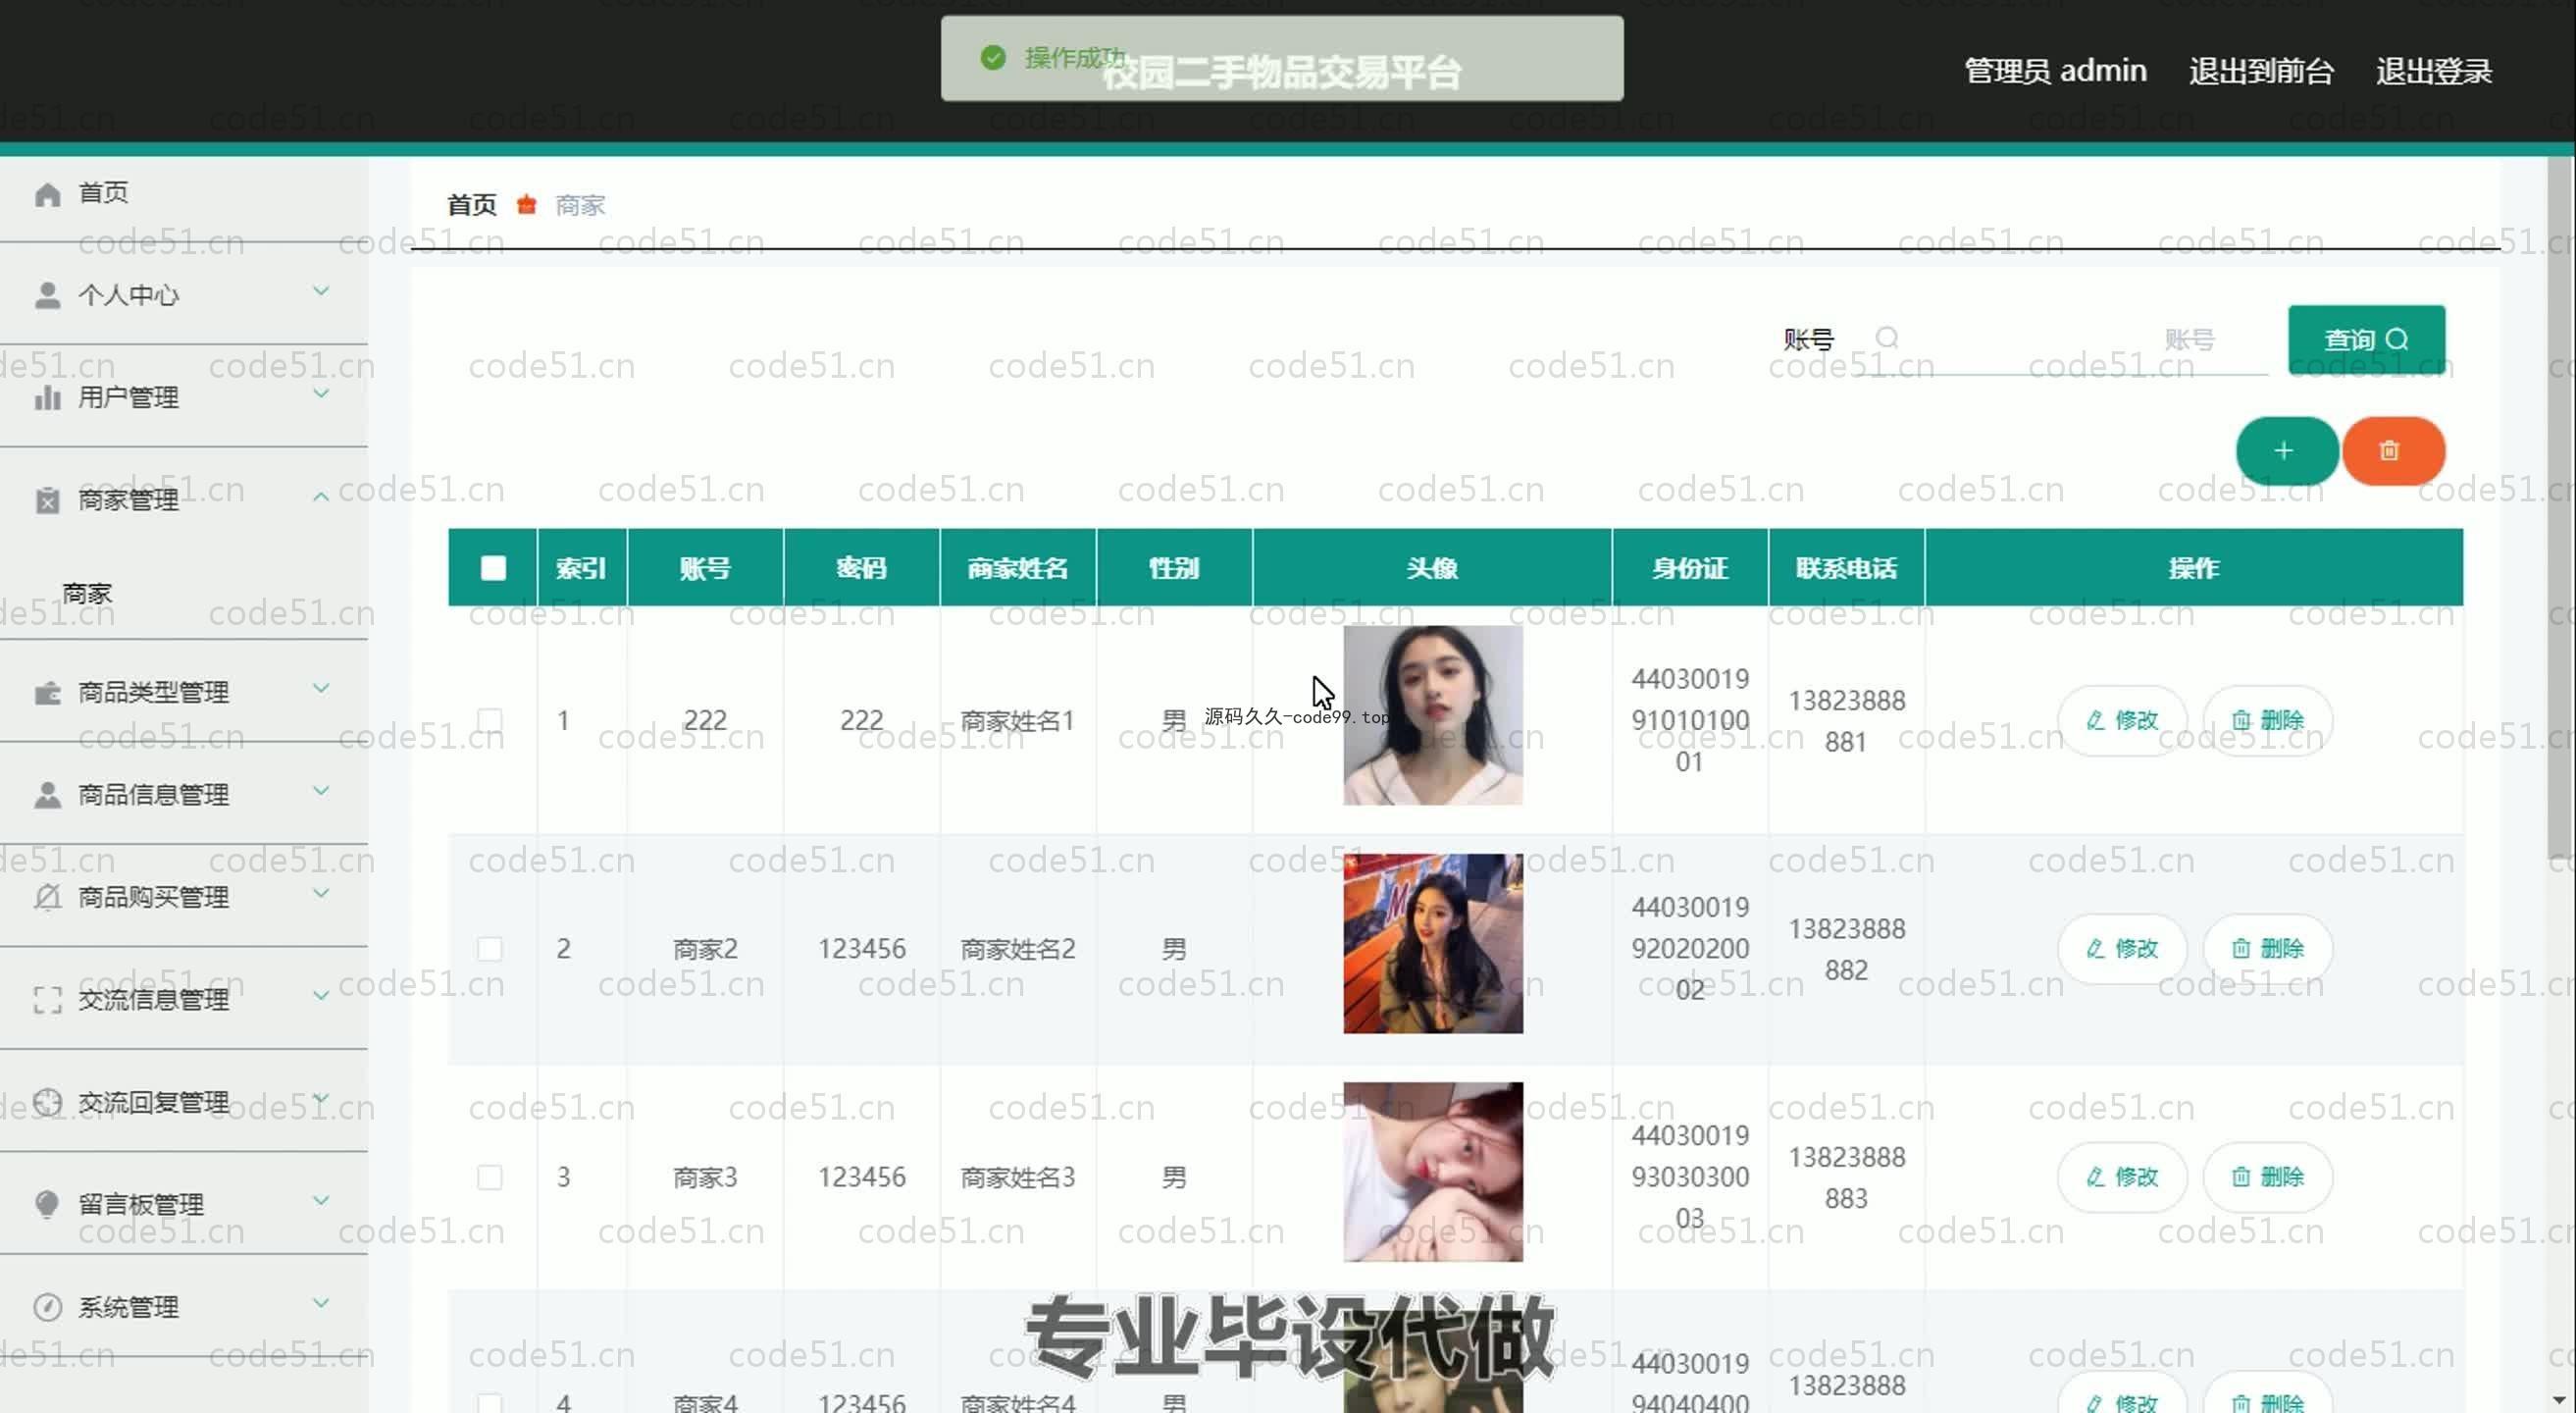This screenshot has height=1413, width=2576.
Task: Click the green plus add button
Action: click(2286, 451)
